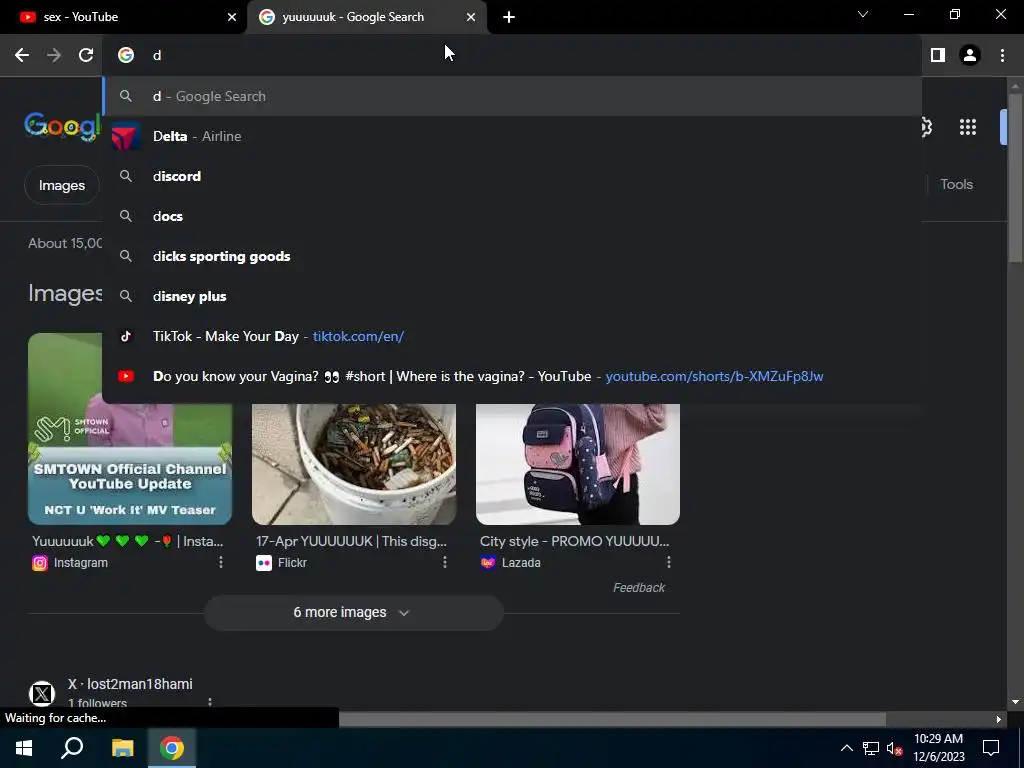Open the TikTok - Make Your Day suggestion
The image size is (1024, 768).
(512, 336)
